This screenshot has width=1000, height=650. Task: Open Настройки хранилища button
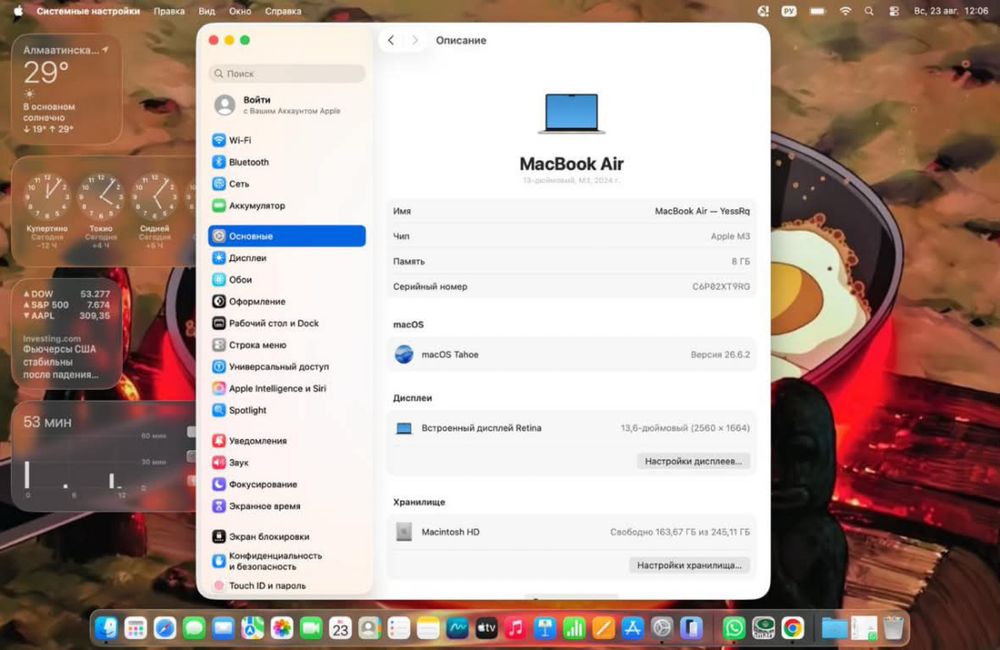(689, 565)
